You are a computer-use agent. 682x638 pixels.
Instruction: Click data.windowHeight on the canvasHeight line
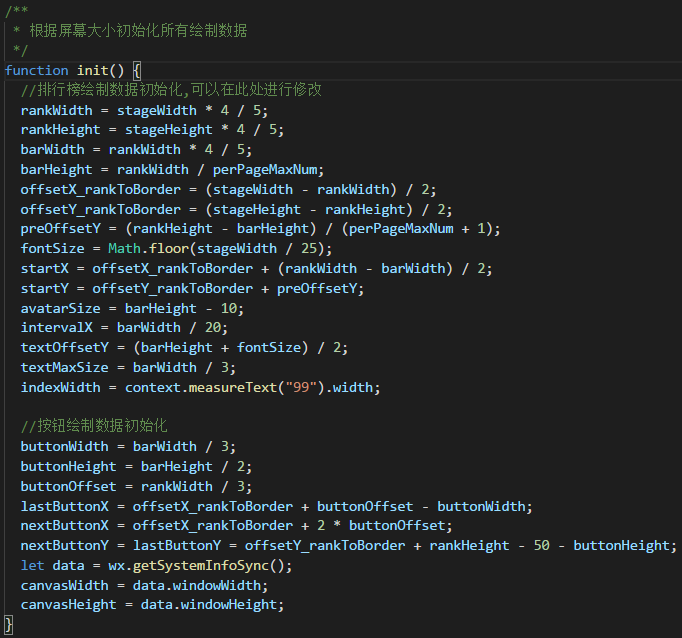[x=220, y=605]
